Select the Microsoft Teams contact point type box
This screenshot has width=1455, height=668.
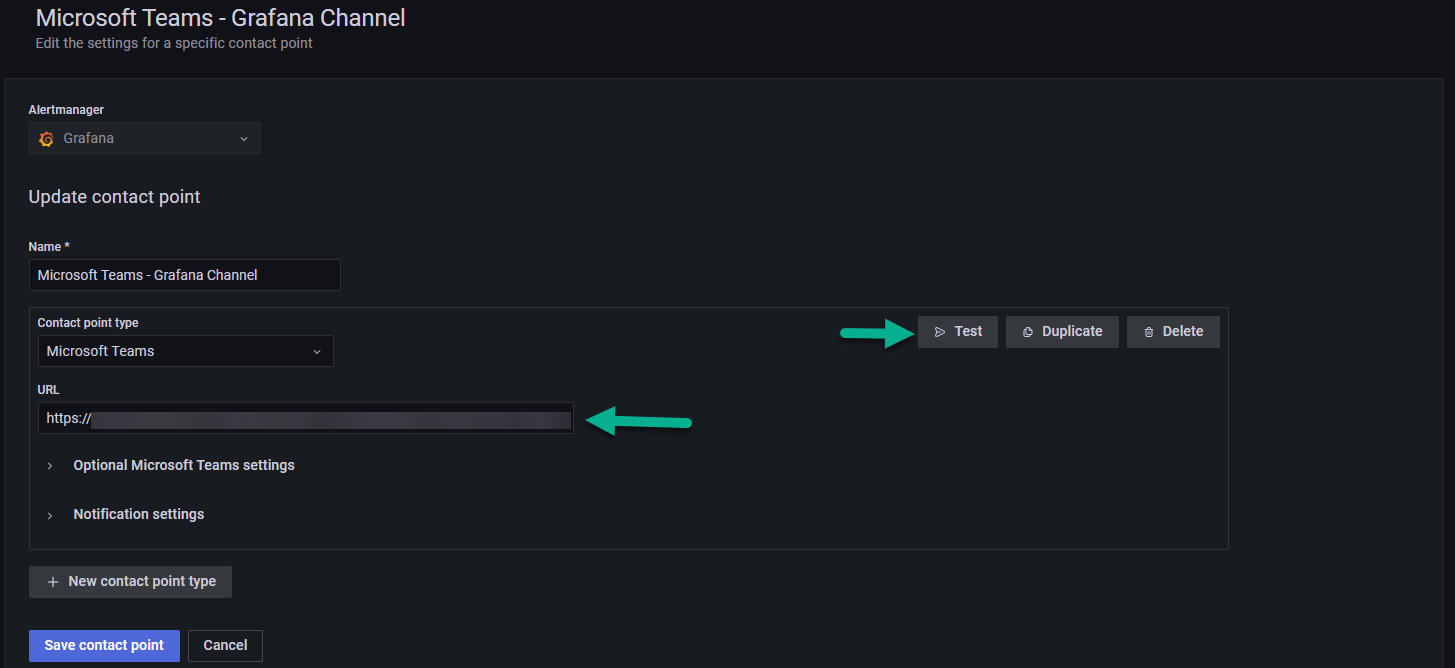point(186,351)
